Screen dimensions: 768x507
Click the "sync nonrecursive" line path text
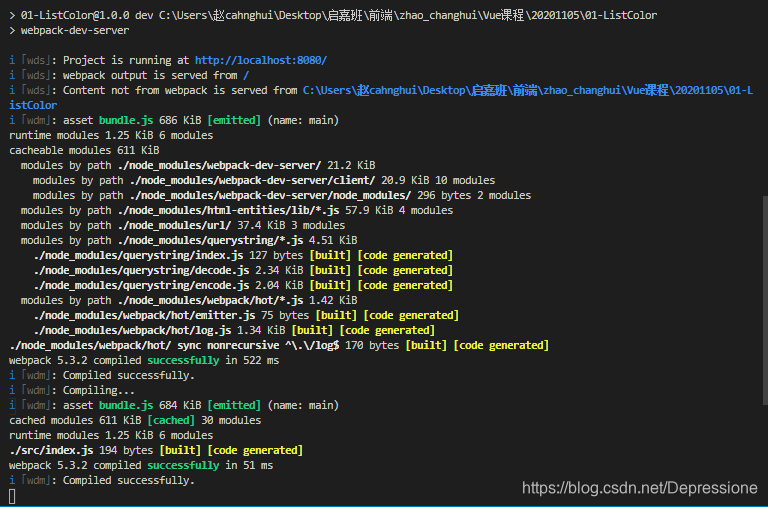pos(174,345)
